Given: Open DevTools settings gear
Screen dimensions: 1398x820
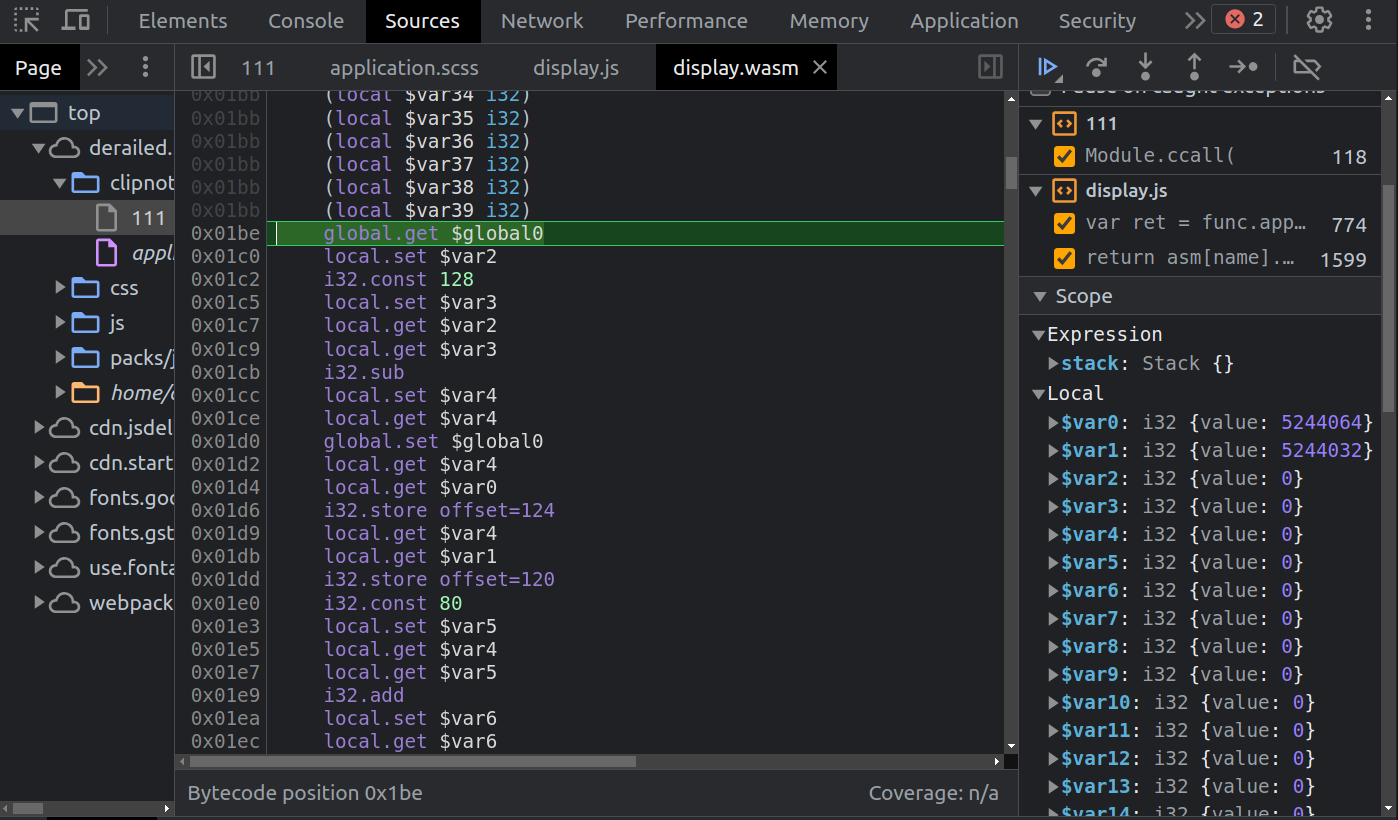Looking at the screenshot, I should [1319, 20].
